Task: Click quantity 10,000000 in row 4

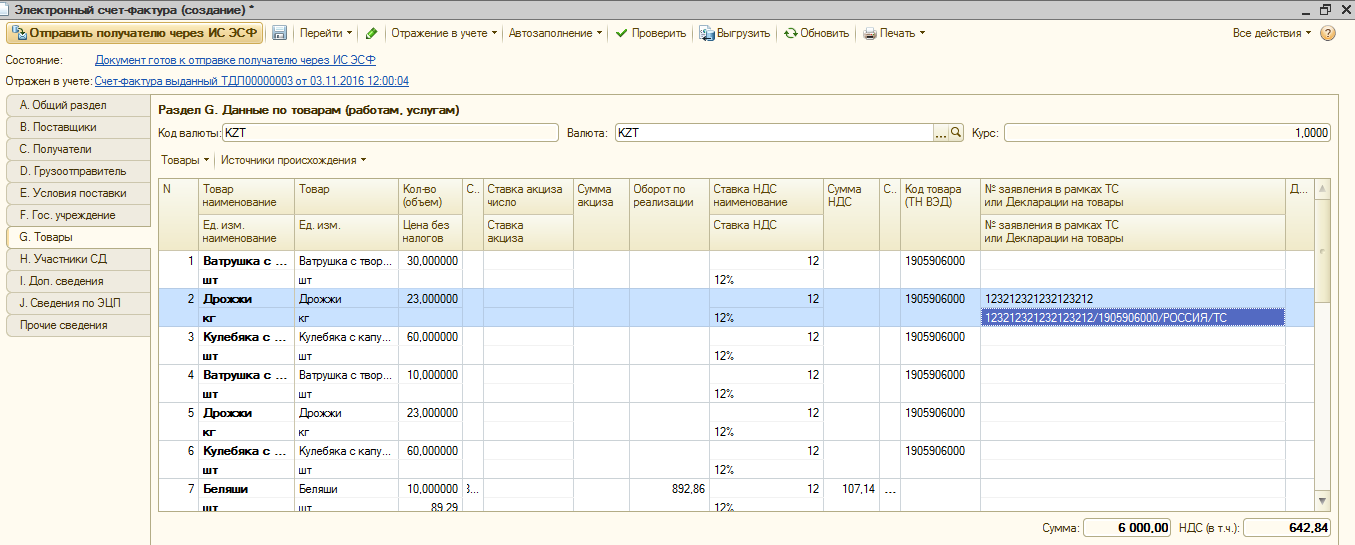Action: click(x=430, y=375)
